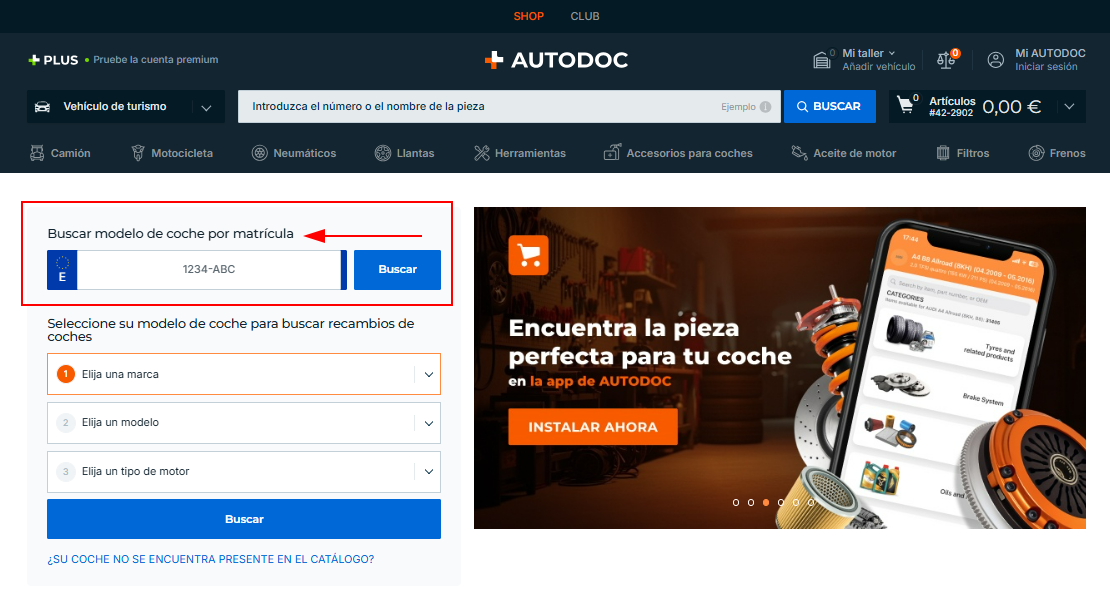Open 'Elija una marca' dropdown

(x=244, y=374)
